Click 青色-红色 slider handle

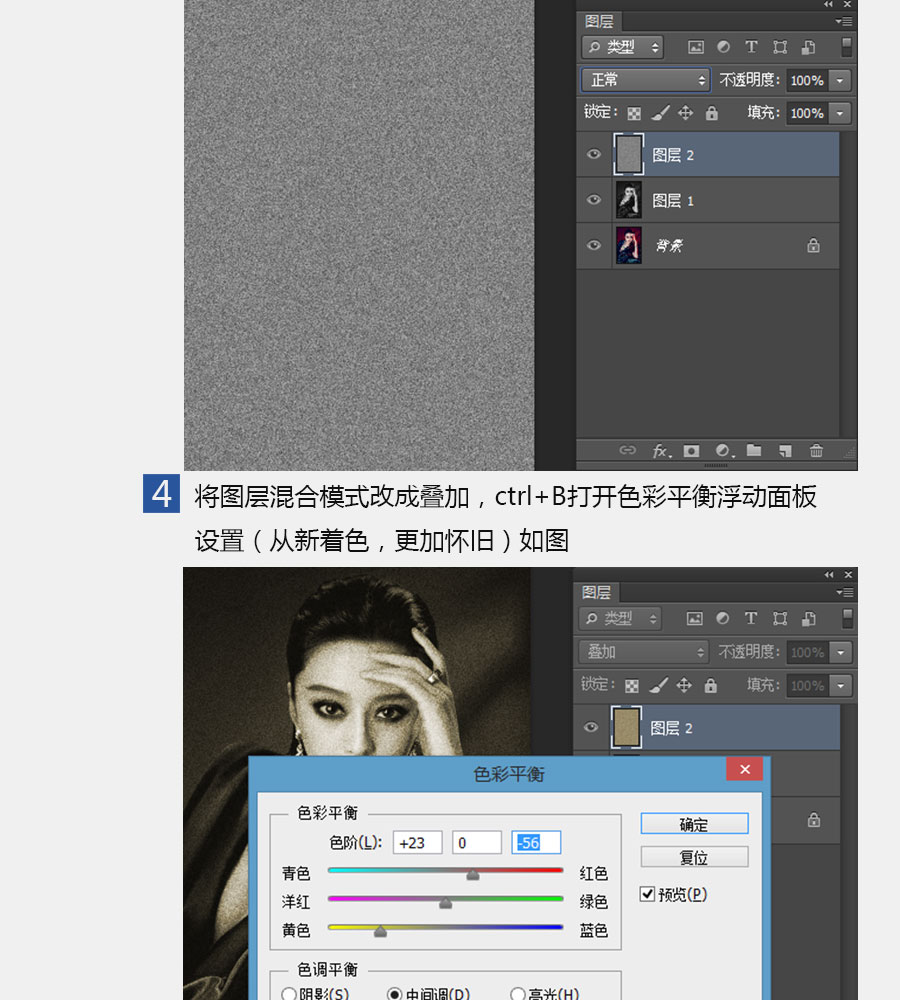(473, 874)
